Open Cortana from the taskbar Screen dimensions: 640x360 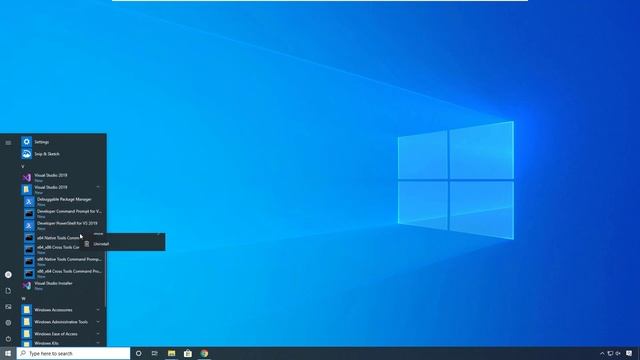pos(138,353)
